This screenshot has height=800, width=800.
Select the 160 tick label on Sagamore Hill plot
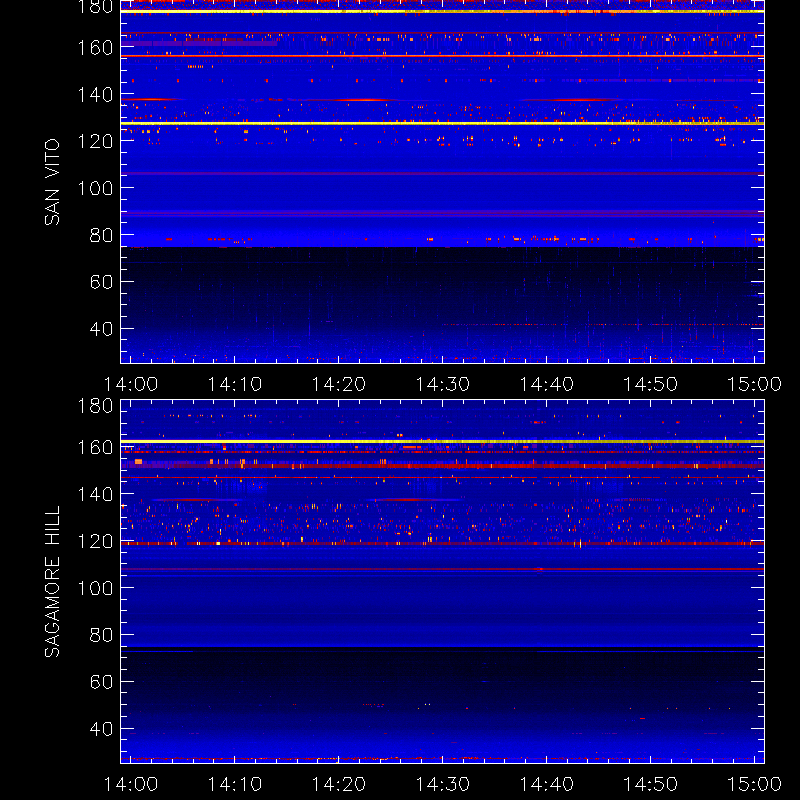point(95,447)
